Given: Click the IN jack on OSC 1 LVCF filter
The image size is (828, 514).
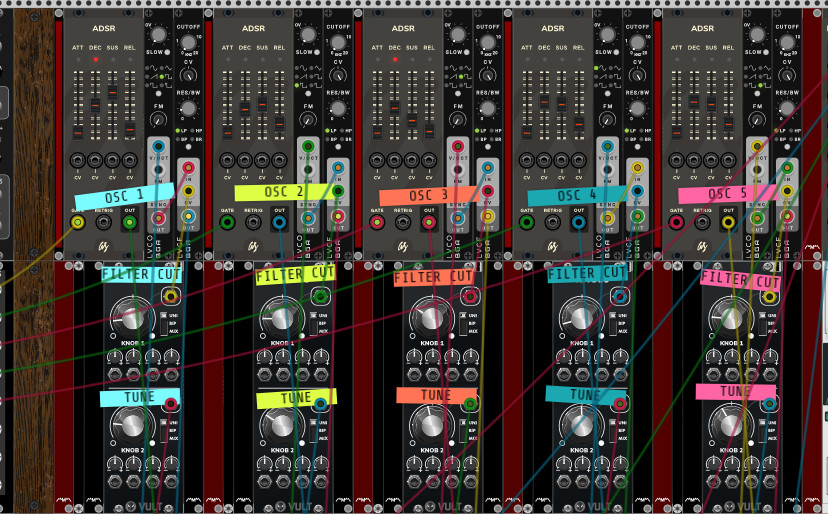Looking at the screenshot, I should (188, 168).
